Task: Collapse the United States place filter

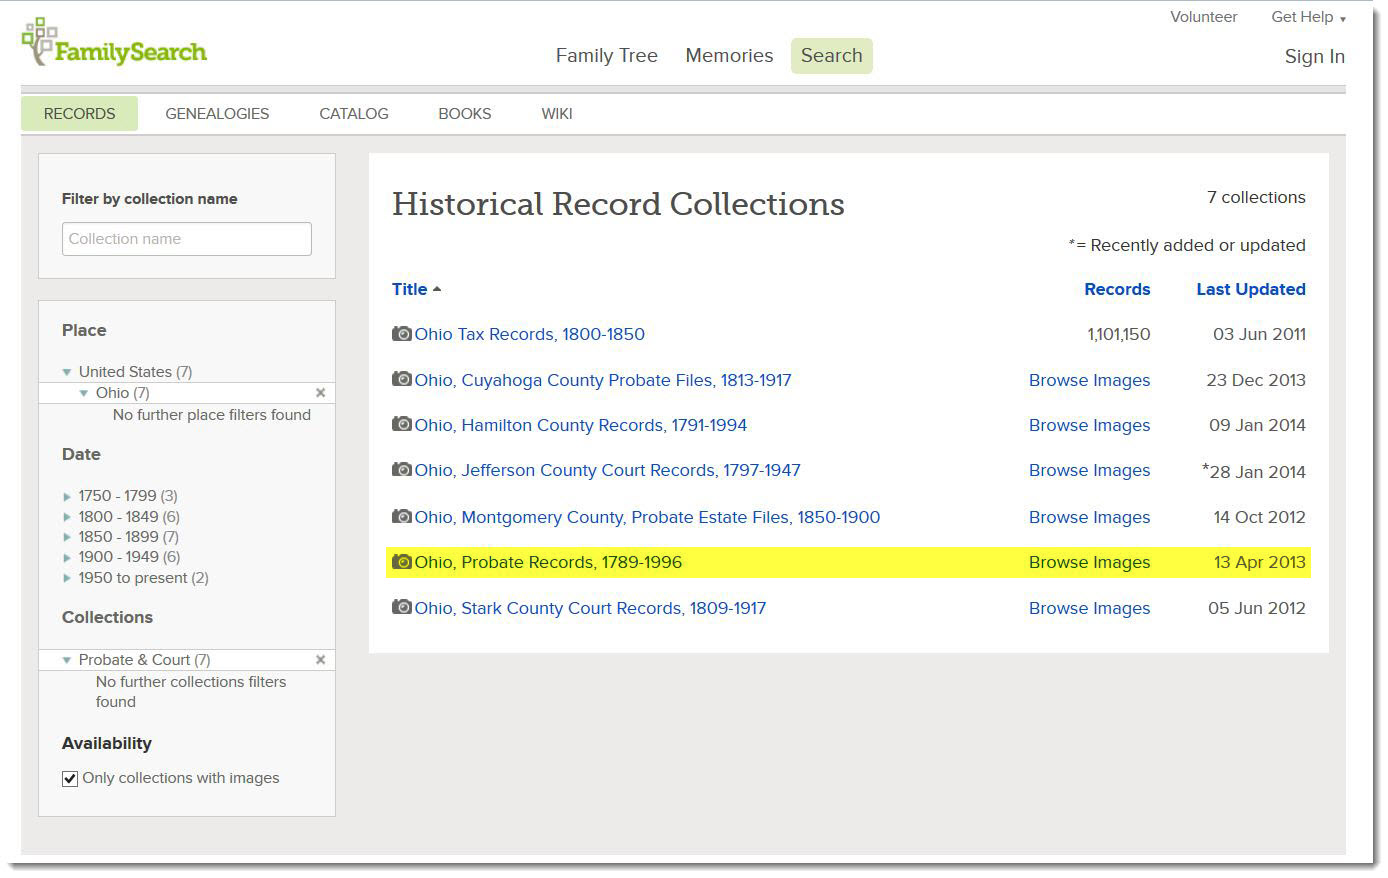Action: point(67,372)
